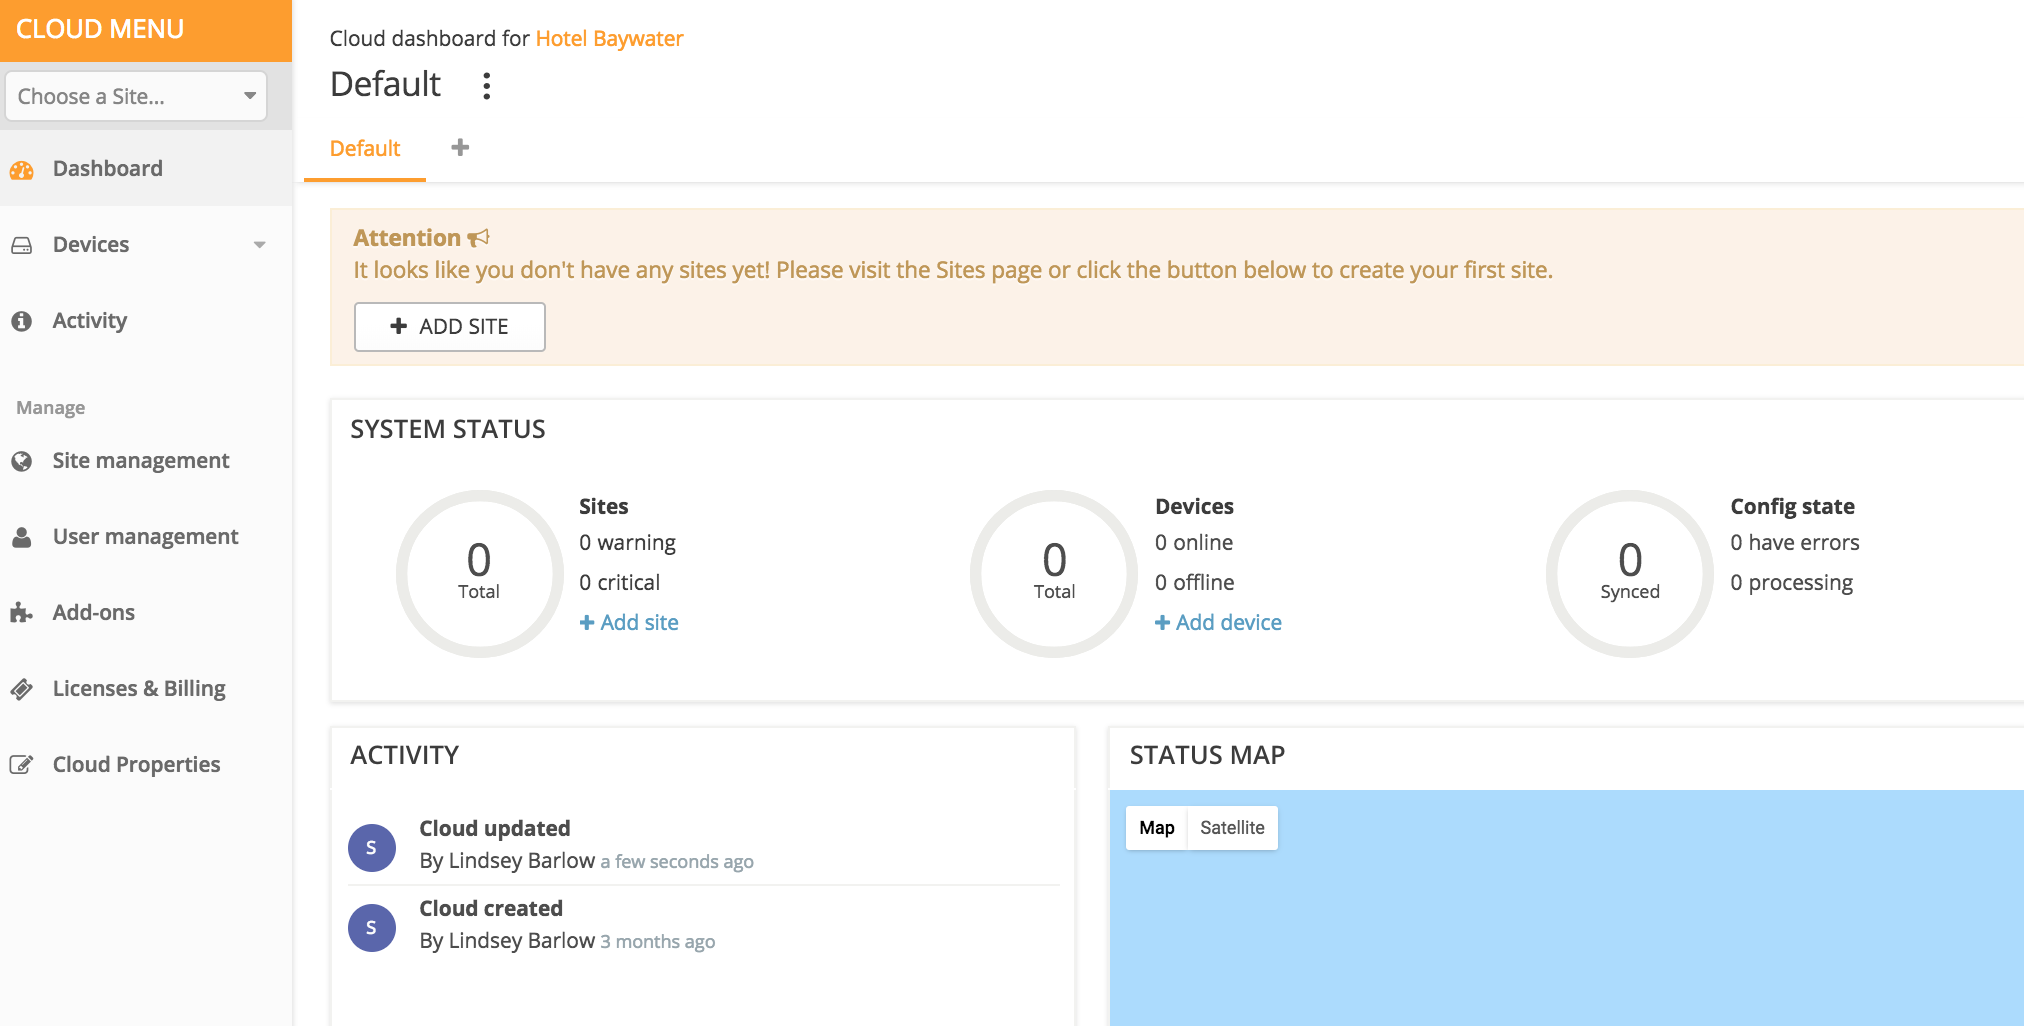Click the '0 online' devices text
2028x1032 pixels.
tap(1194, 543)
